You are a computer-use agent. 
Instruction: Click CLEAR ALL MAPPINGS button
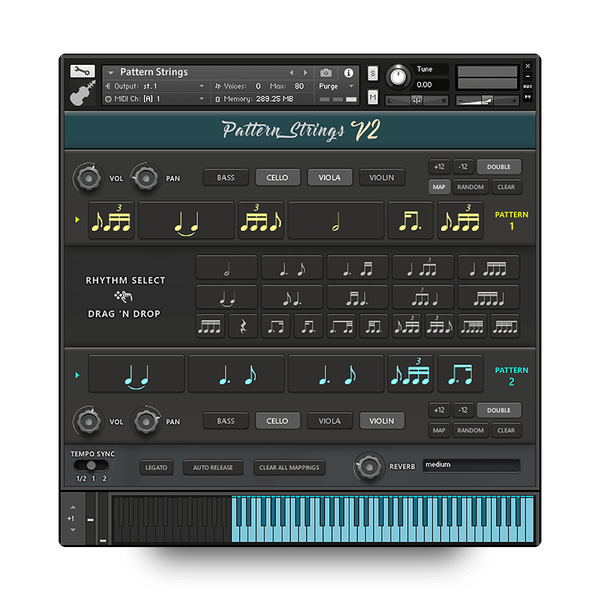tap(289, 467)
